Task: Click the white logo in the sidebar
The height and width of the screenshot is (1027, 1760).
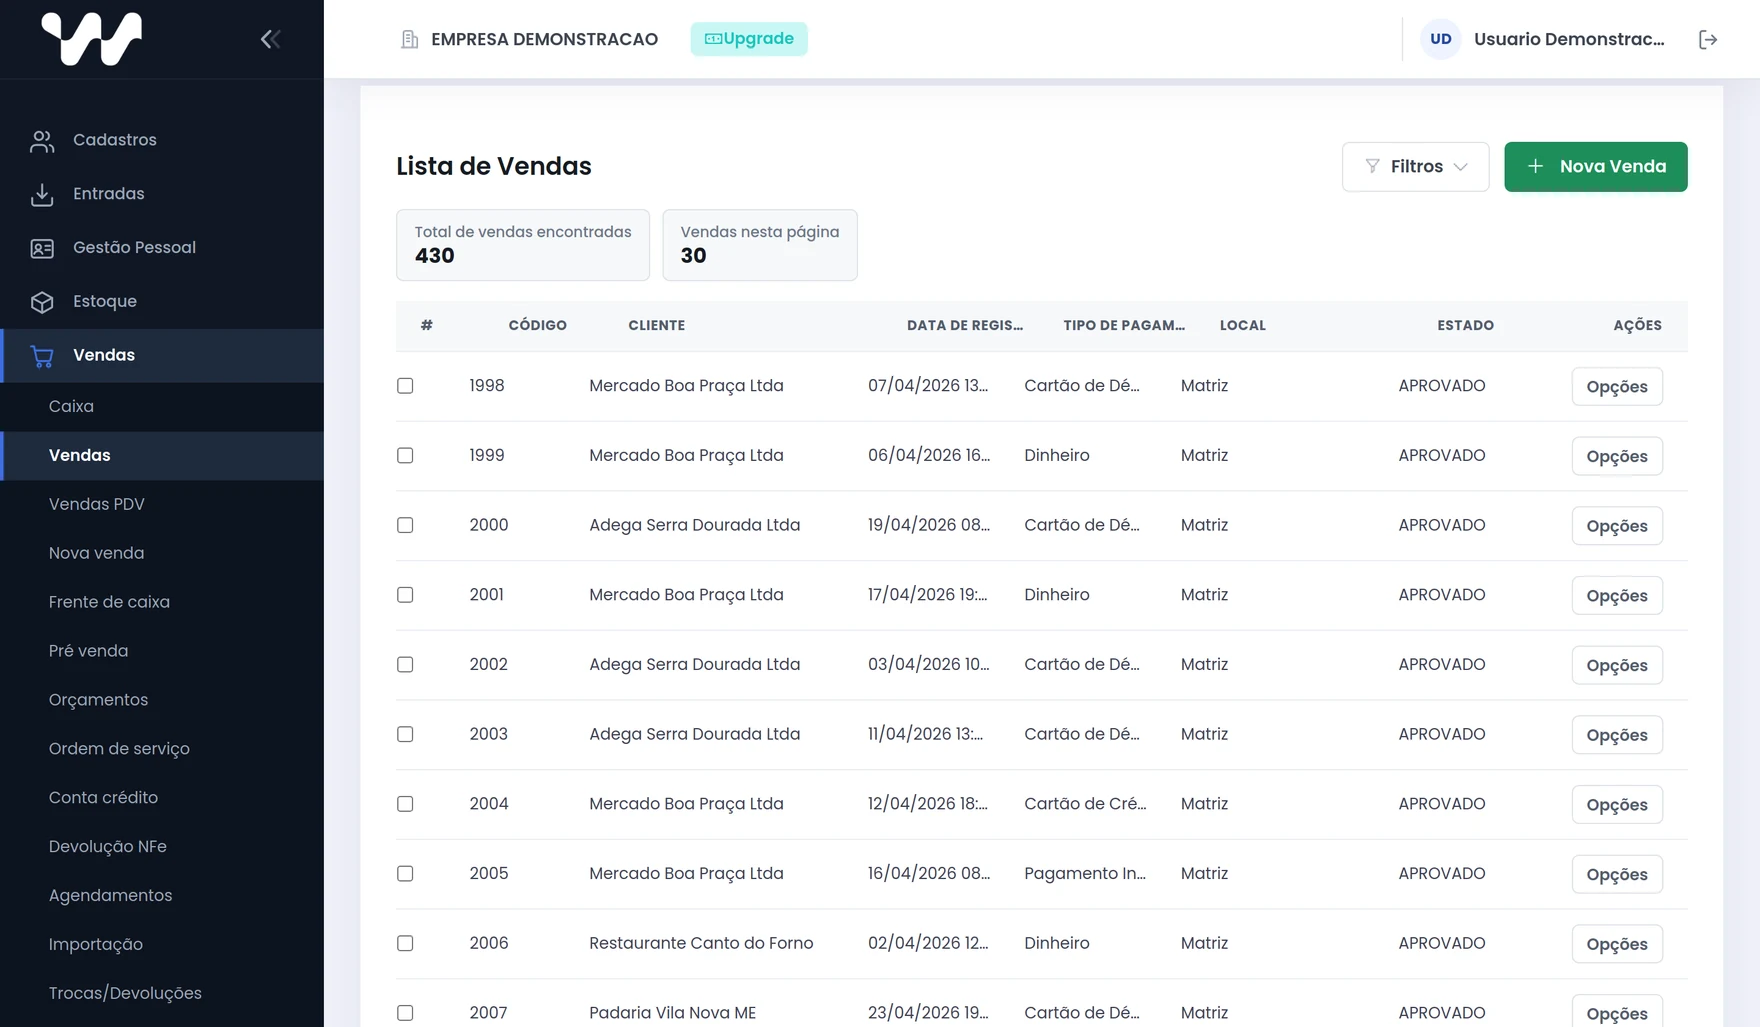Action: pos(92,39)
